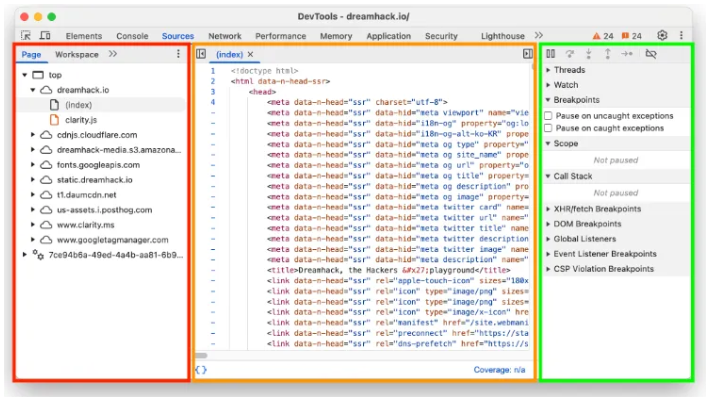Enable Pause on uncaught exceptions

coord(548,116)
